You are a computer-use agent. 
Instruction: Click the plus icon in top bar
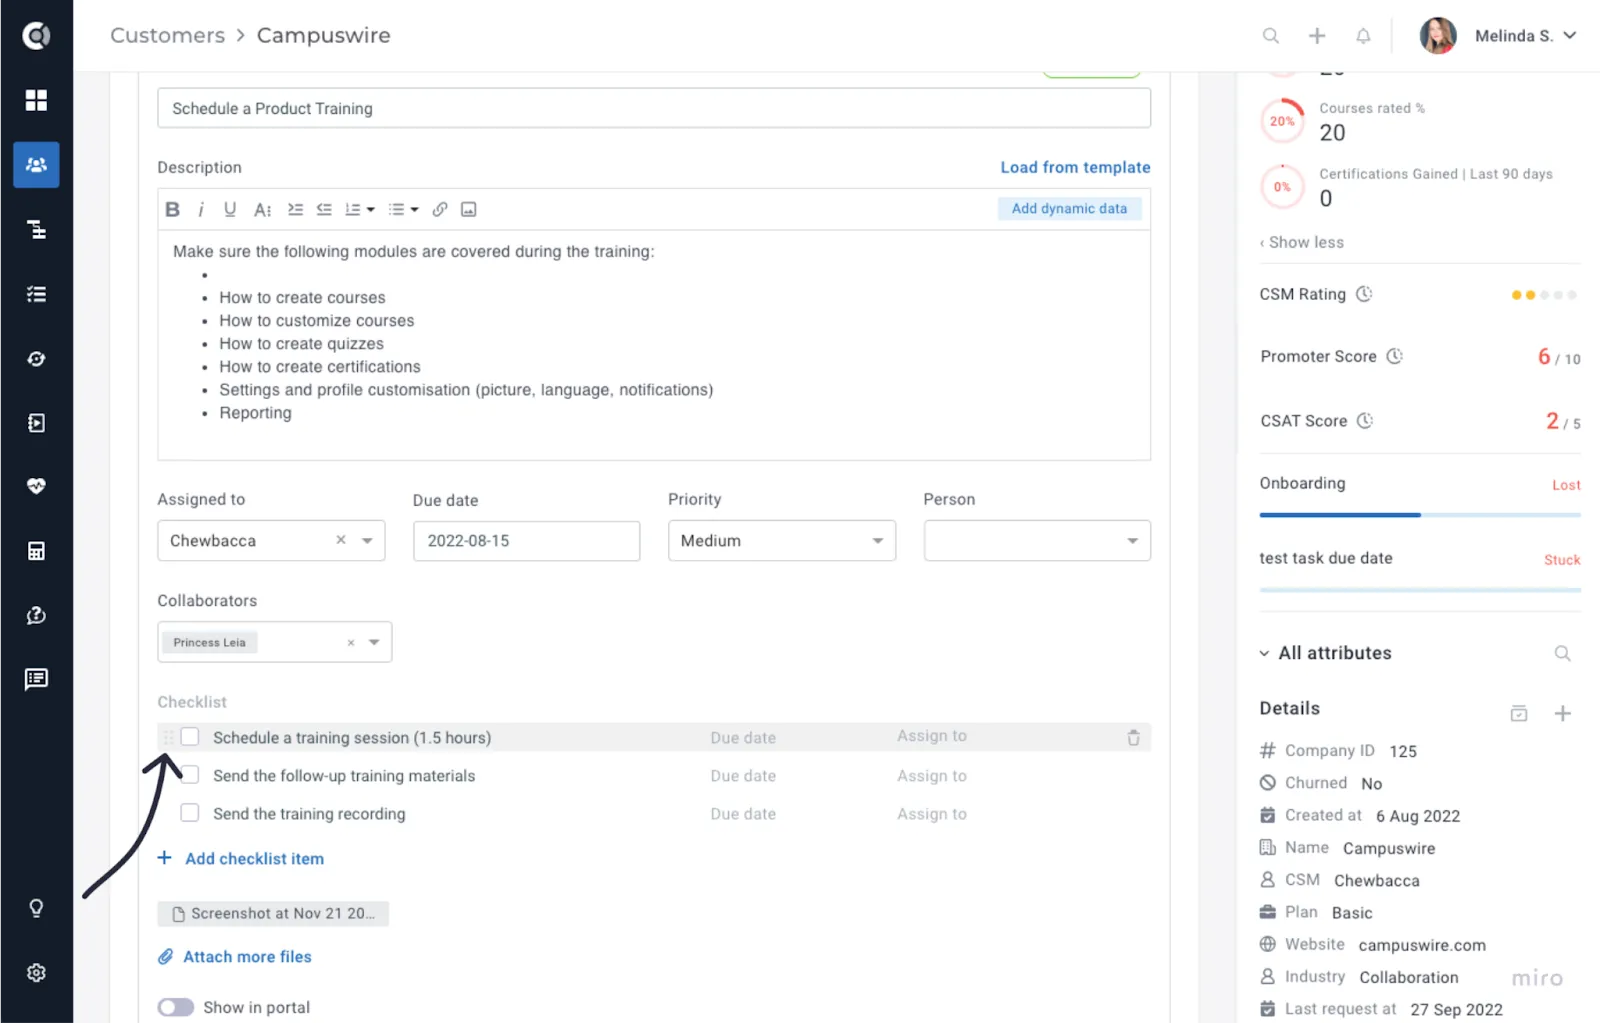[x=1317, y=36]
